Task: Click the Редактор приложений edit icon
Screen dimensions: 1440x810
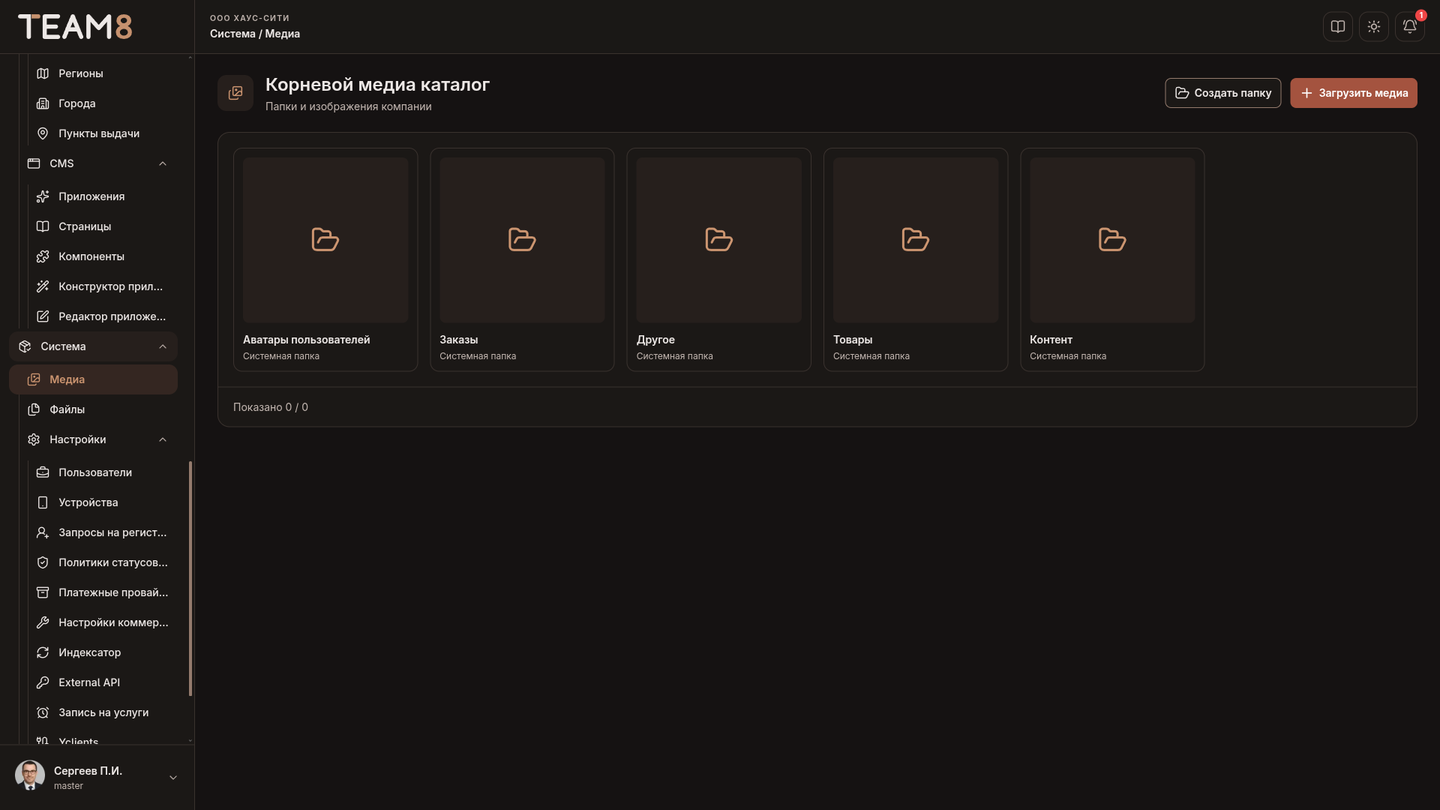Action: (43, 316)
